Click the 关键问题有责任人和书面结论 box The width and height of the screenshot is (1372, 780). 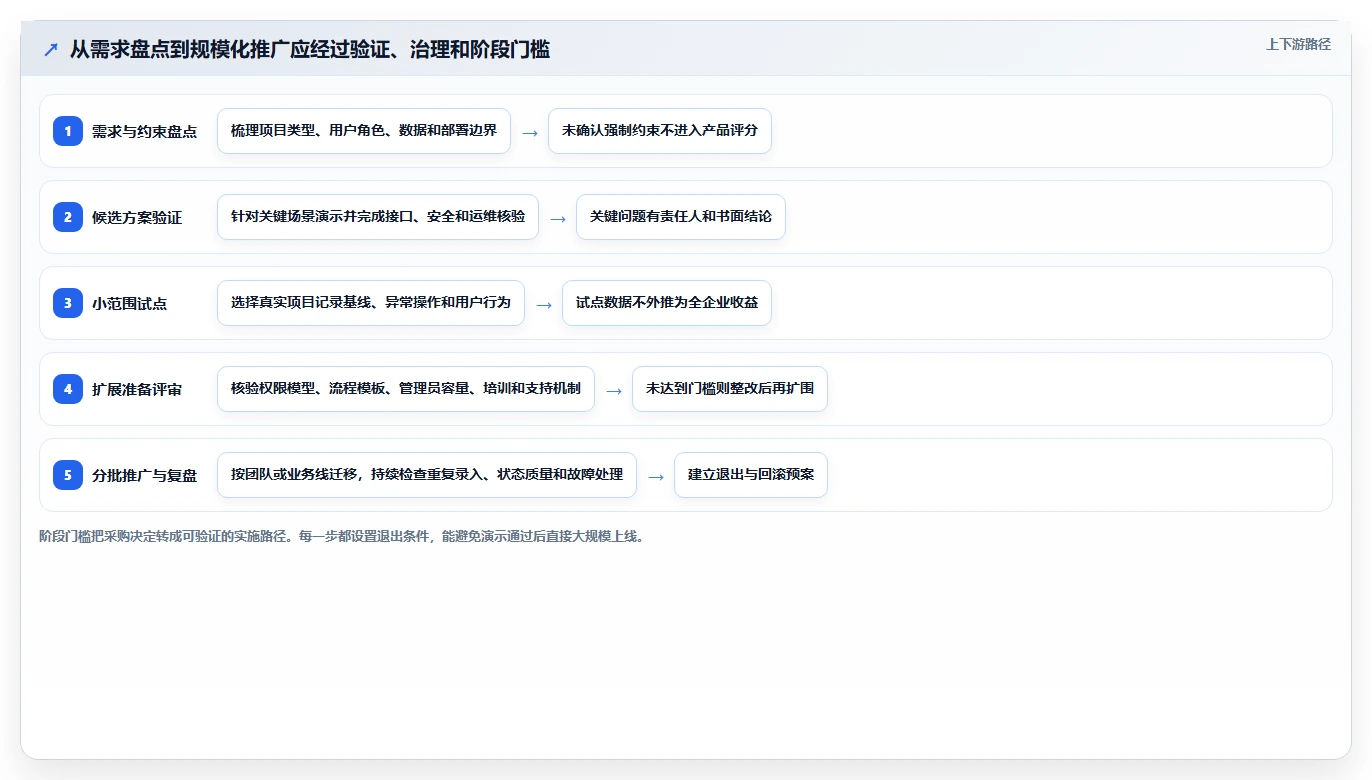pos(681,217)
